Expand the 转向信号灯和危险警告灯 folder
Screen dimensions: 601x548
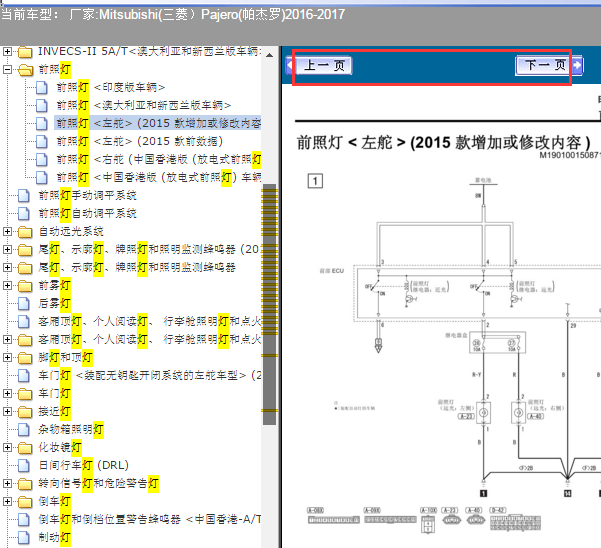7,484
